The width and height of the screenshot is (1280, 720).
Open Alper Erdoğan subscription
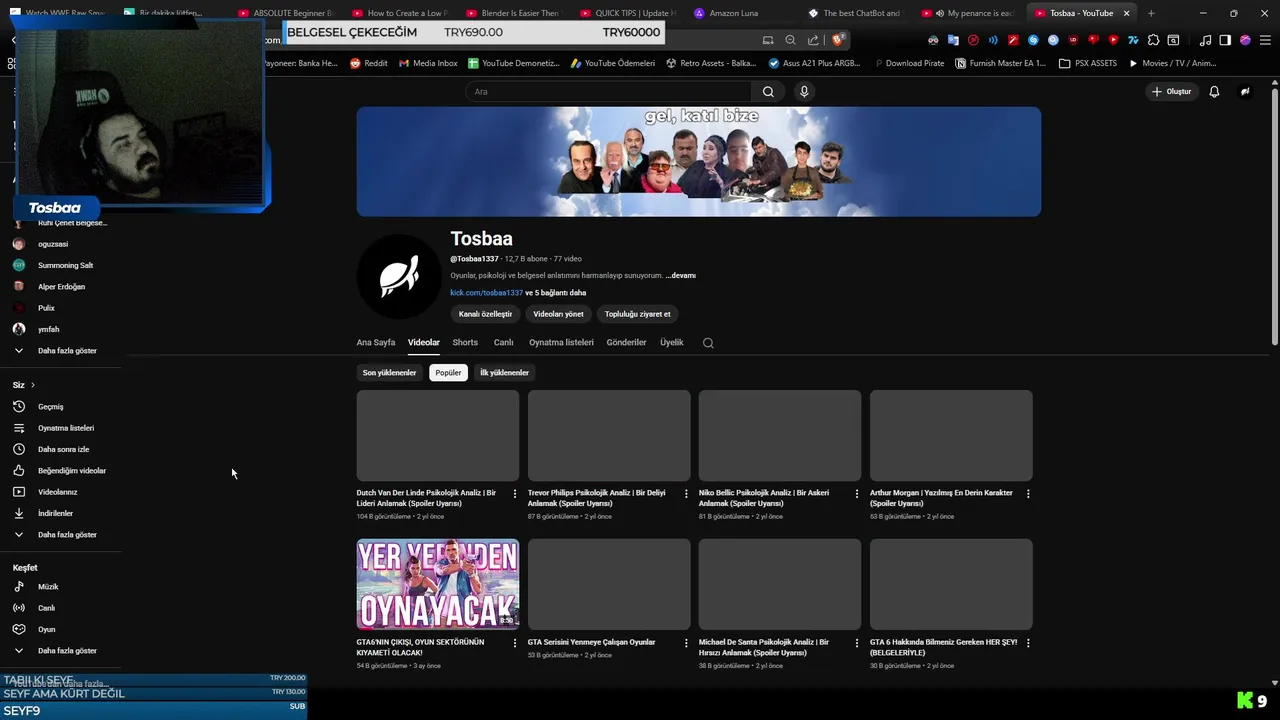pos(62,287)
